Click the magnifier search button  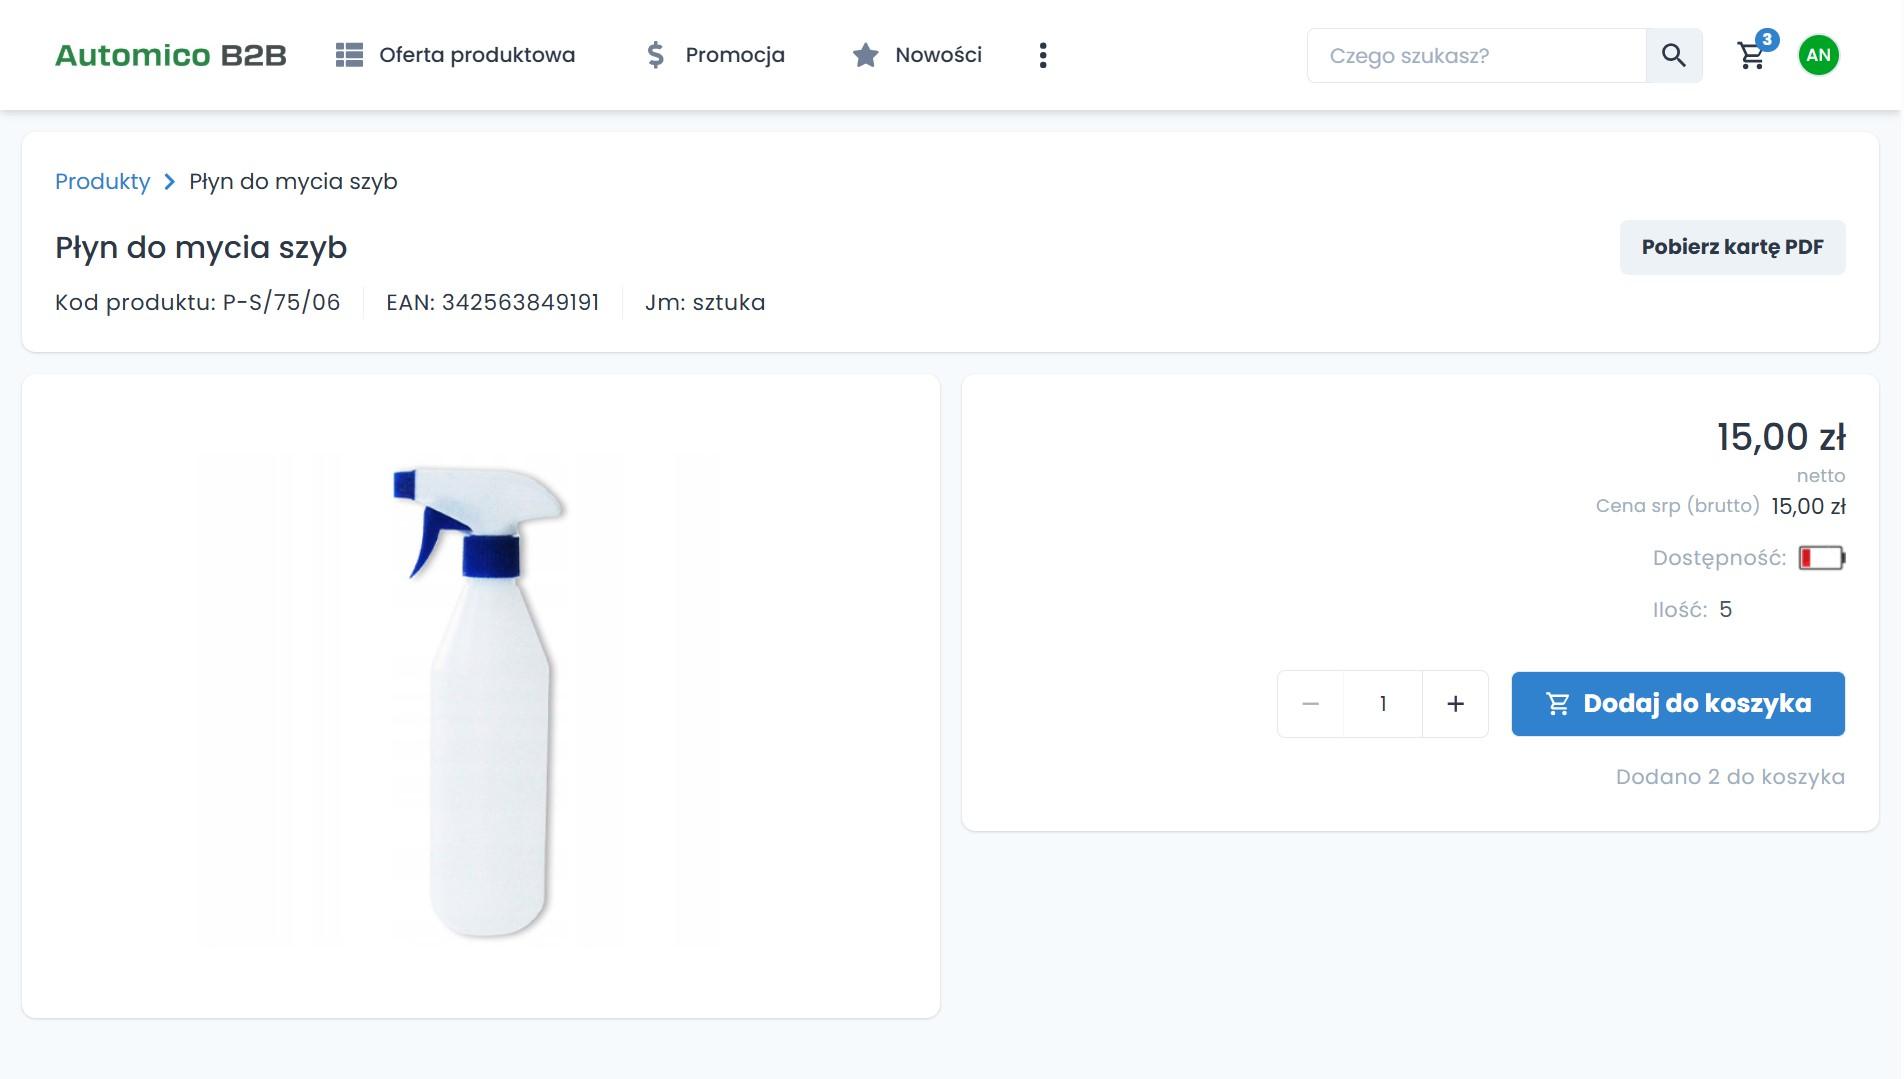[x=1674, y=56]
